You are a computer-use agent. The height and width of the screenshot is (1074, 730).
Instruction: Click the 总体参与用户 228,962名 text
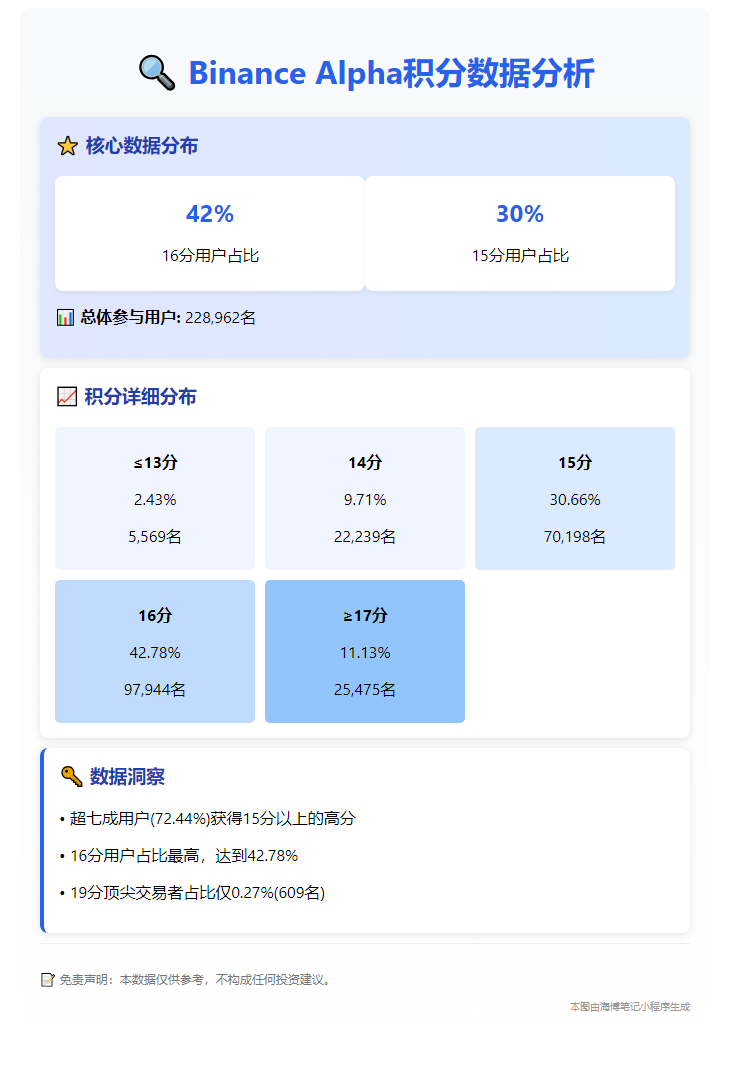point(168,318)
